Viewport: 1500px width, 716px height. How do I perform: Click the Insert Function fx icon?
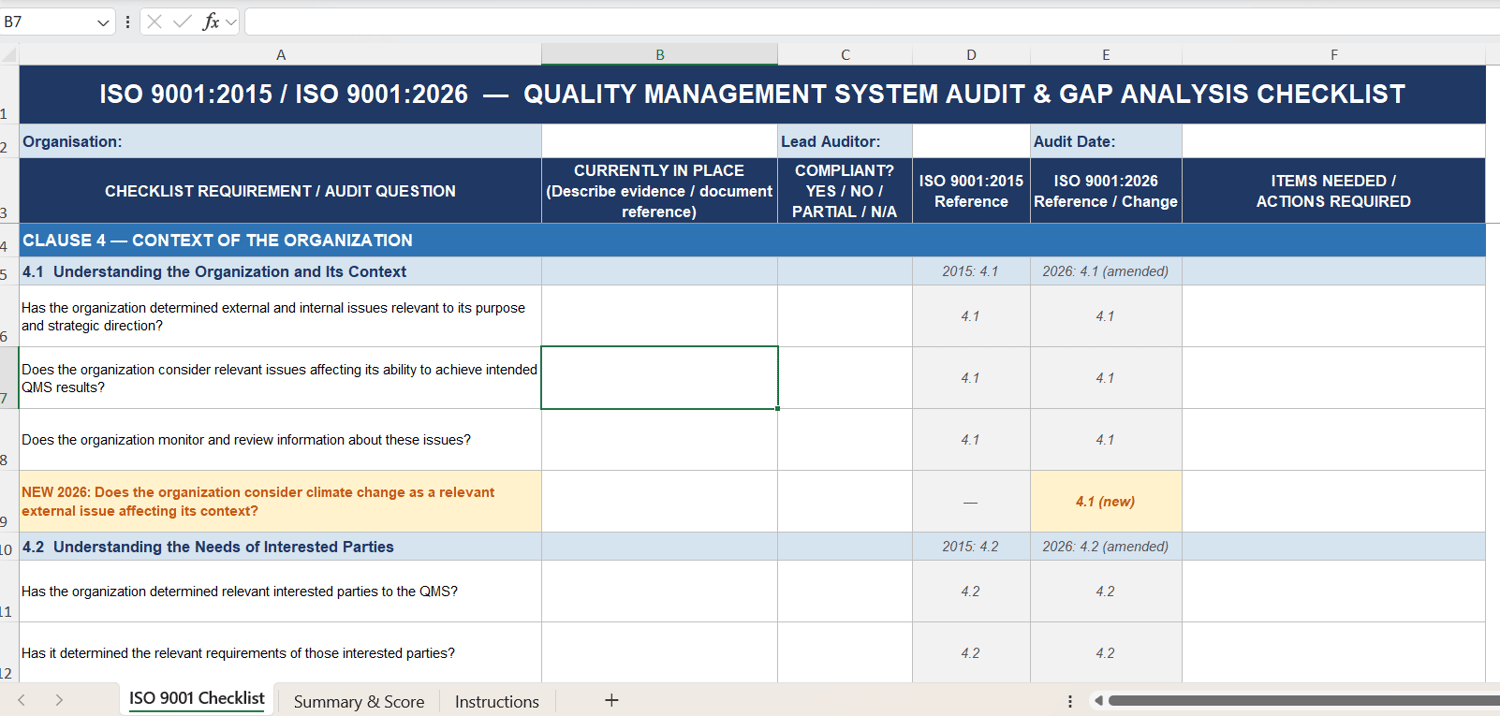point(211,22)
